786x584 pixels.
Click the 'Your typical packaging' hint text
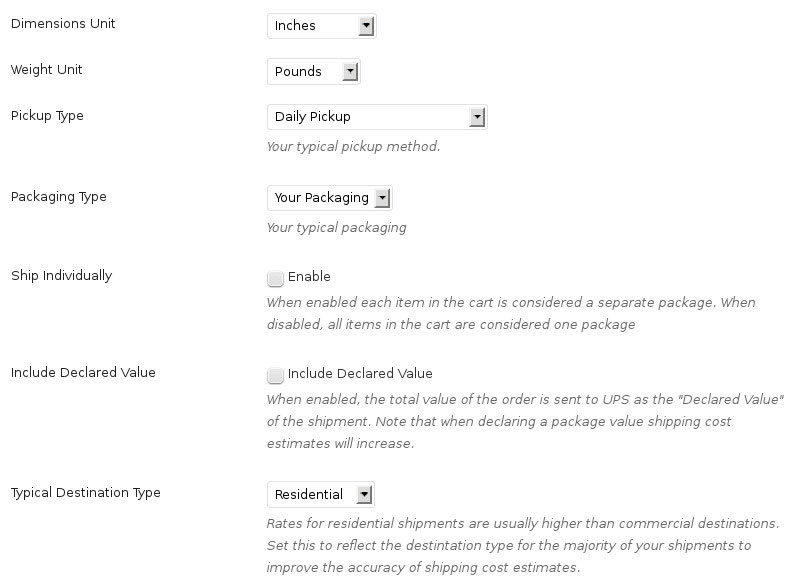tap(336, 228)
